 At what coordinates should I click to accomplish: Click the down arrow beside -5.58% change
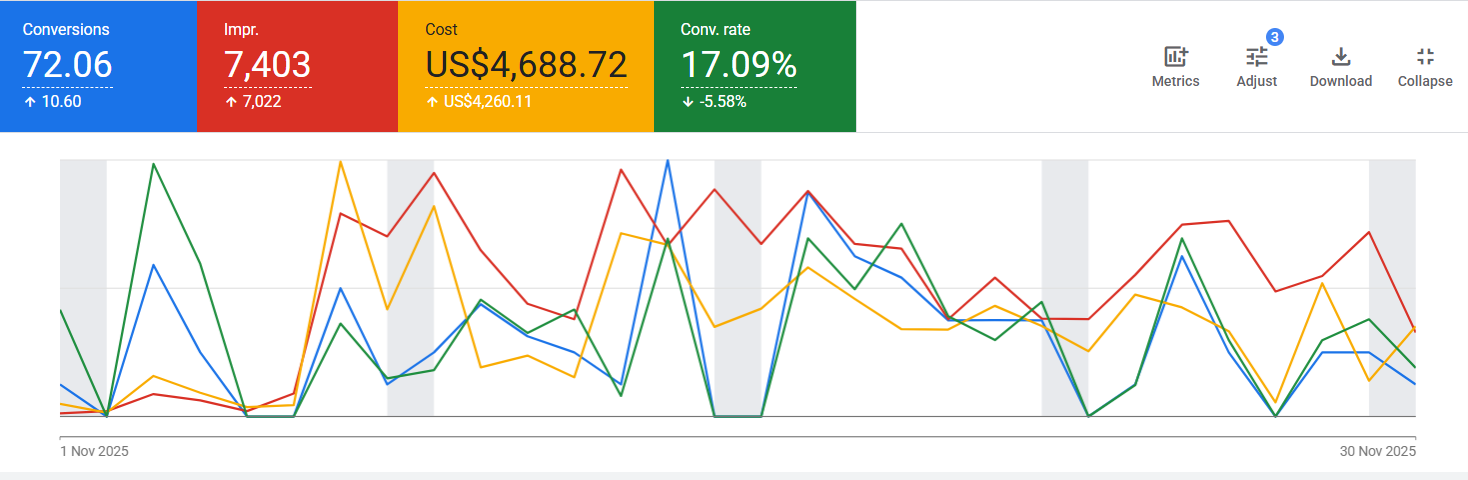pos(686,102)
